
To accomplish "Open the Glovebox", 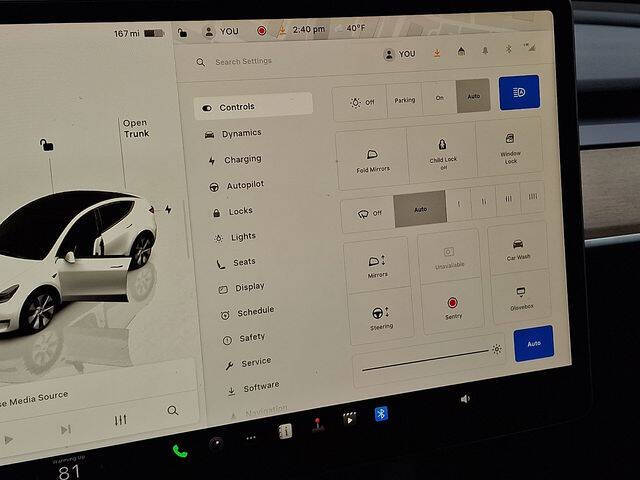I will [521, 297].
